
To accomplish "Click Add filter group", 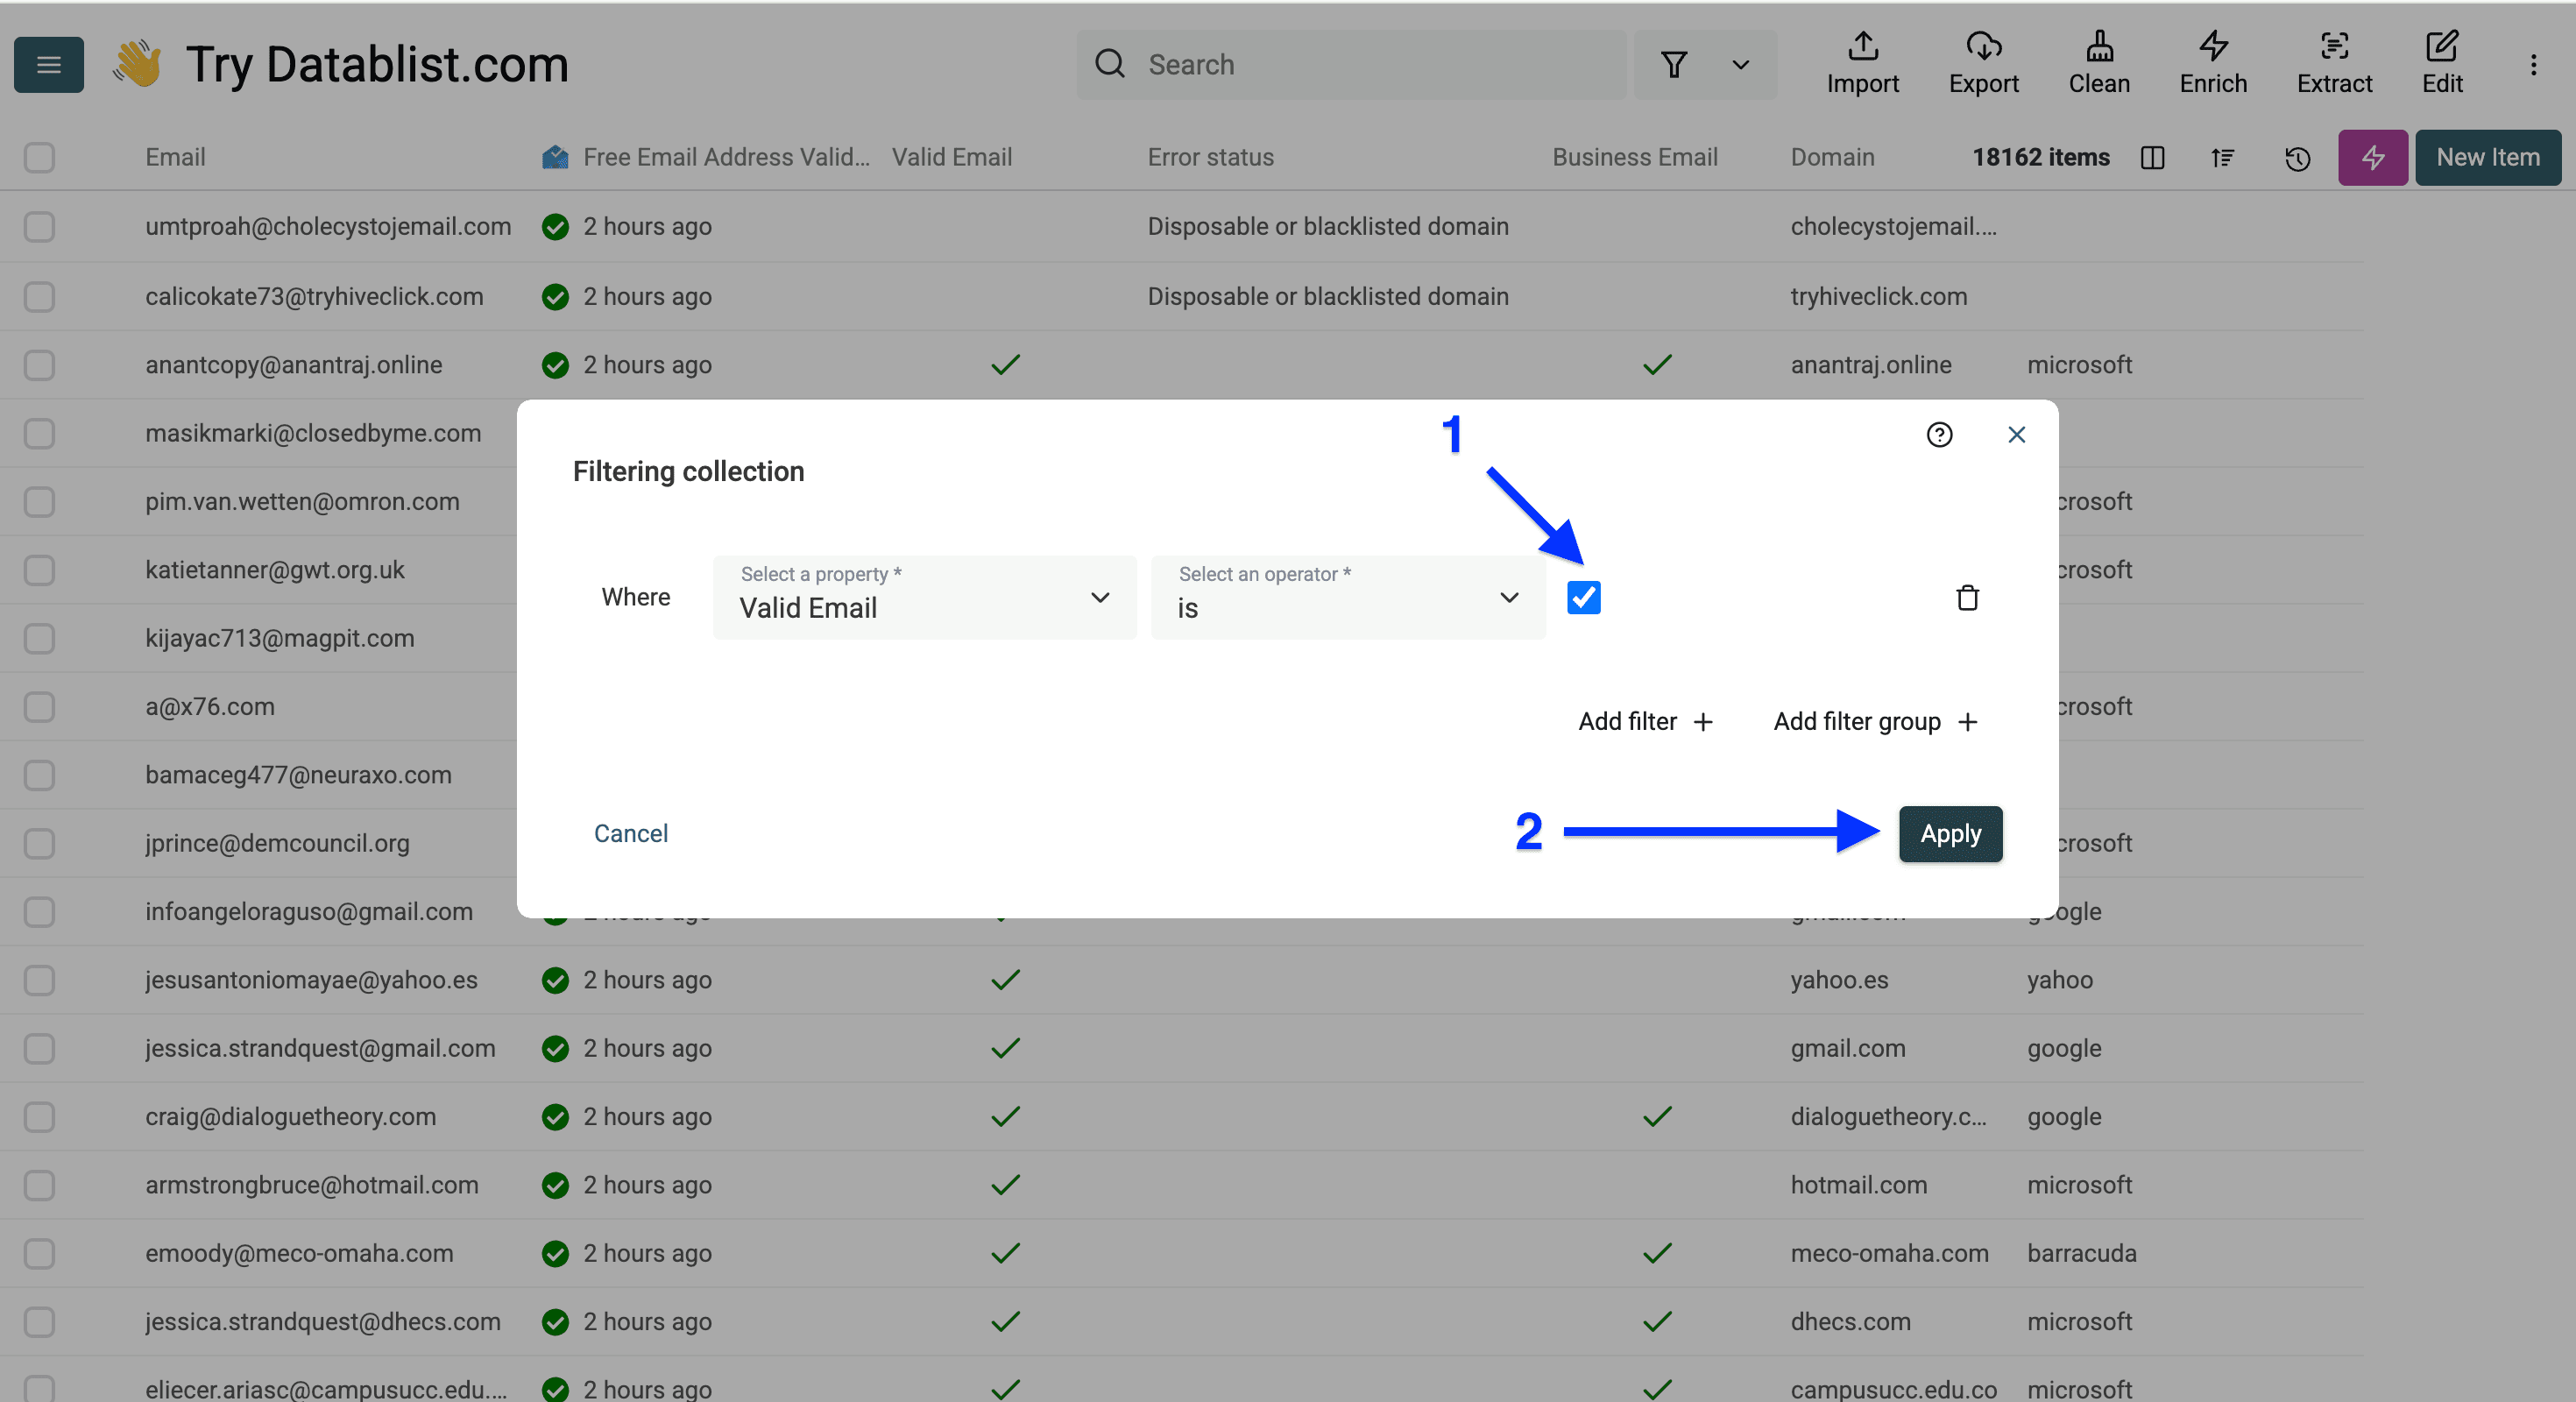I will tap(1875, 722).
